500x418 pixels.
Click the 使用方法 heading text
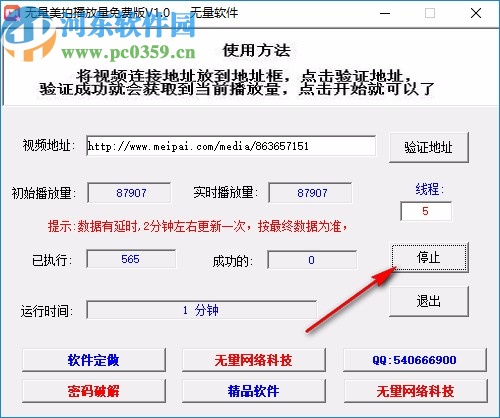click(x=257, y=51)
